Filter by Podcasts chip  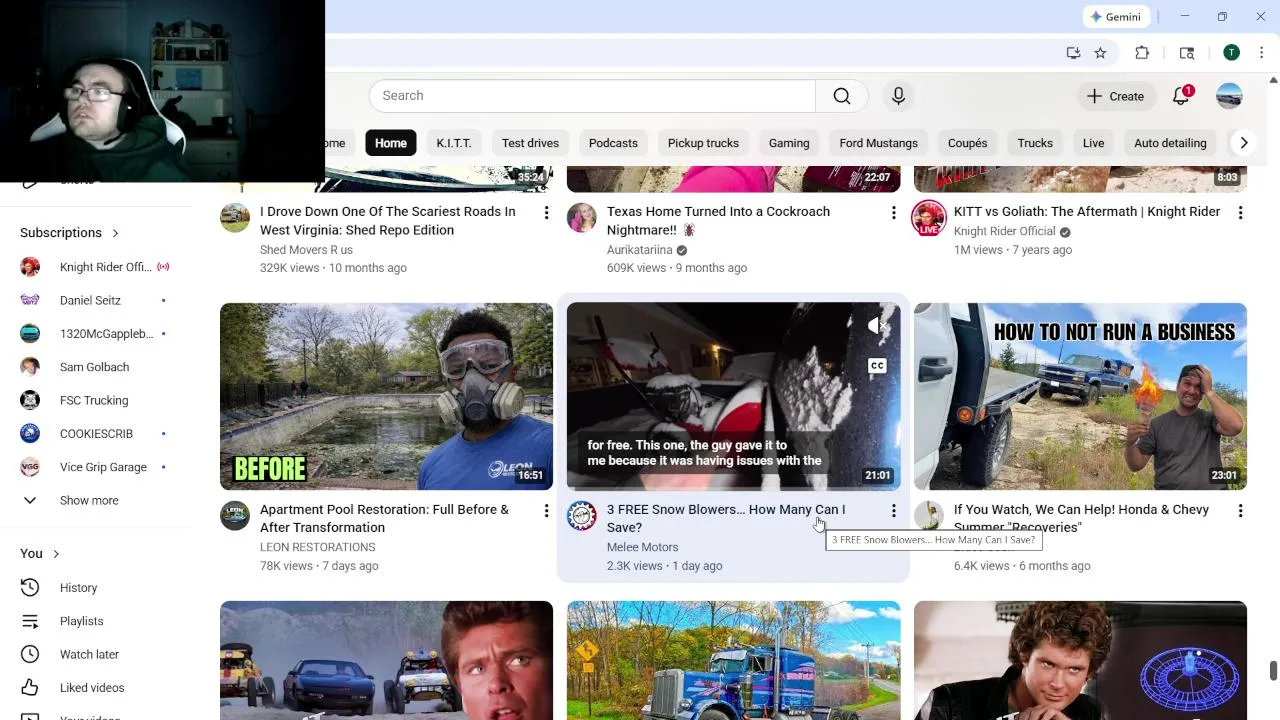pos(613,143)
